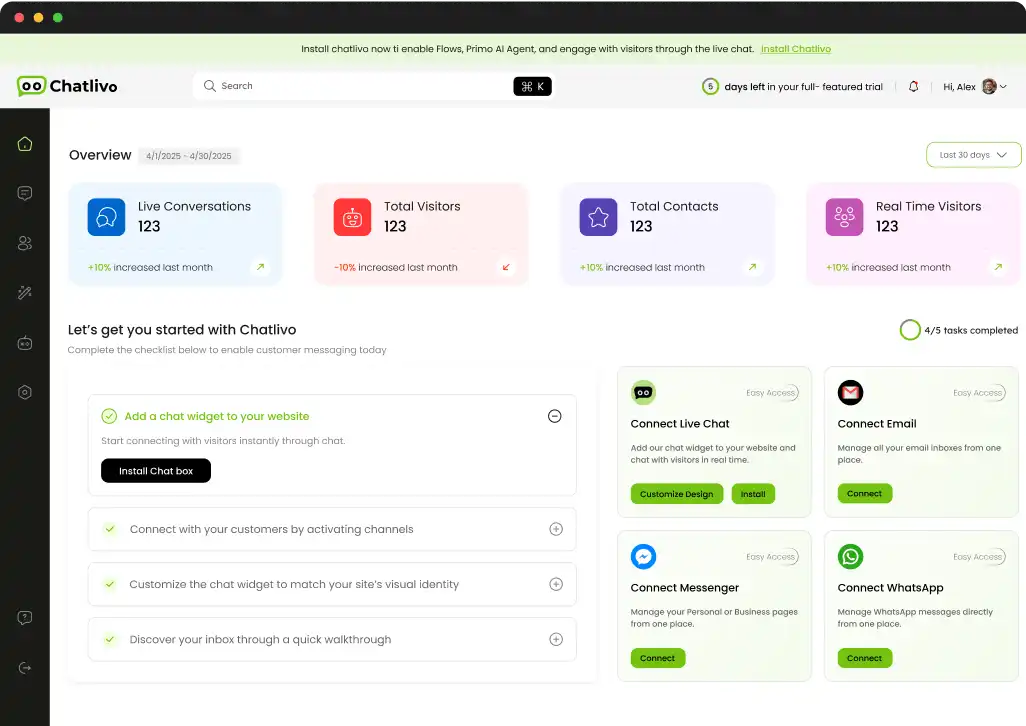This screenshot has width=1026, height=726.
Task: Click 'Connect WhatsApp' card title
Action: click(x=890, y=587)
